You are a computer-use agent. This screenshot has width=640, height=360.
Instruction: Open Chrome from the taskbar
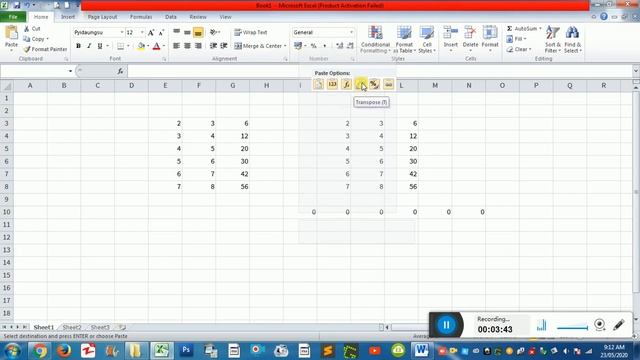[40, 351]
